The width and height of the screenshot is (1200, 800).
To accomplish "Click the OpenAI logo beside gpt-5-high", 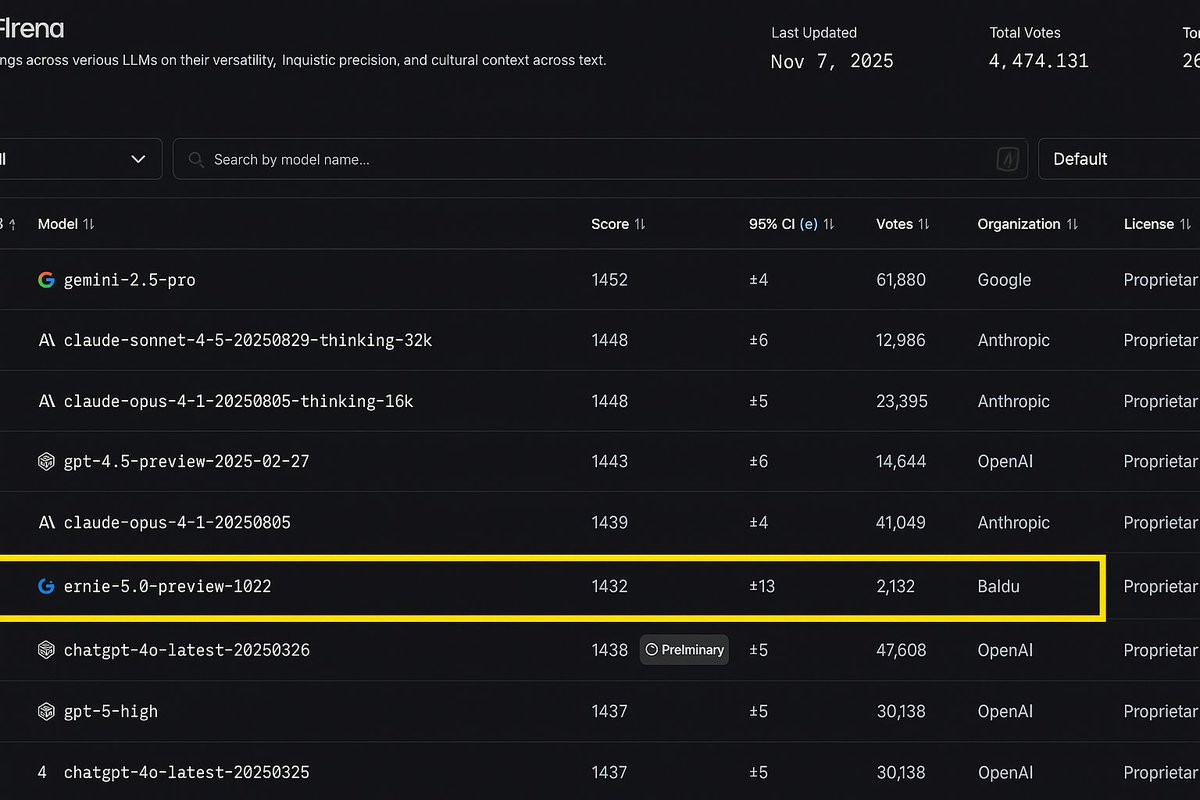I will coord(46,712).
